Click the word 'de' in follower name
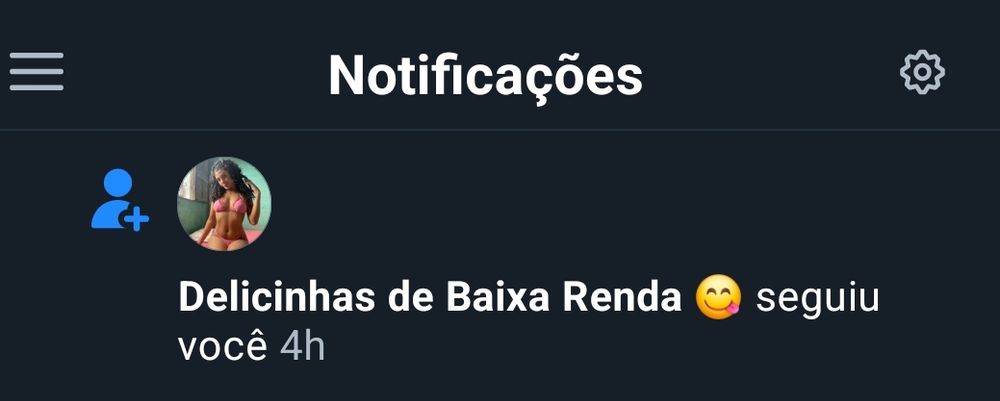This screenshot has height=401, width=1000. [410, 298]
